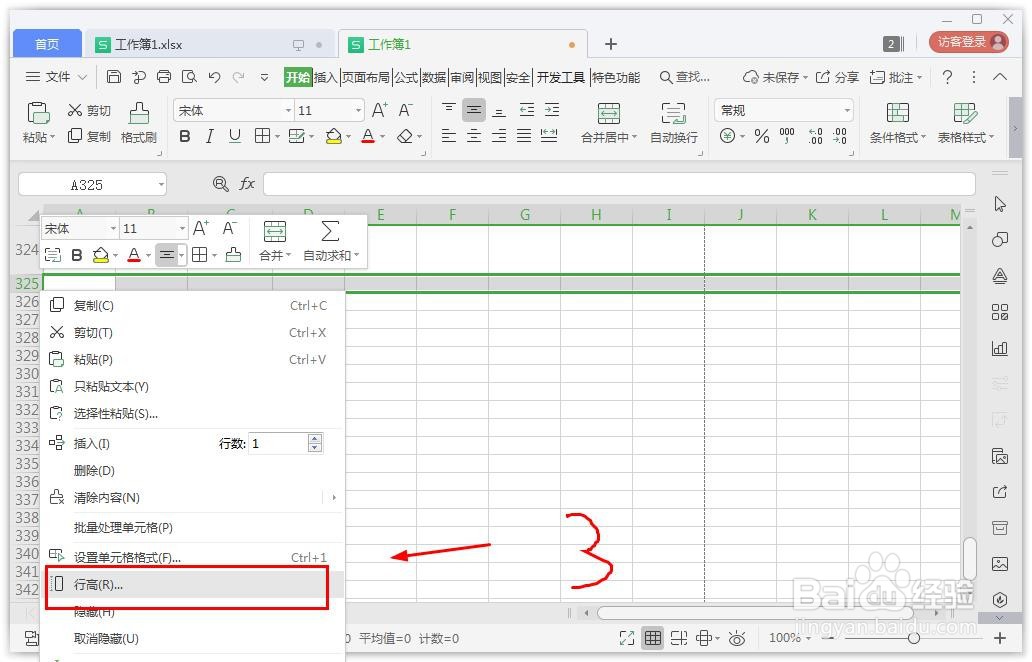This screenshot has width=1032, height=662.
Task: Click the column H header
Action: point(596,215)
